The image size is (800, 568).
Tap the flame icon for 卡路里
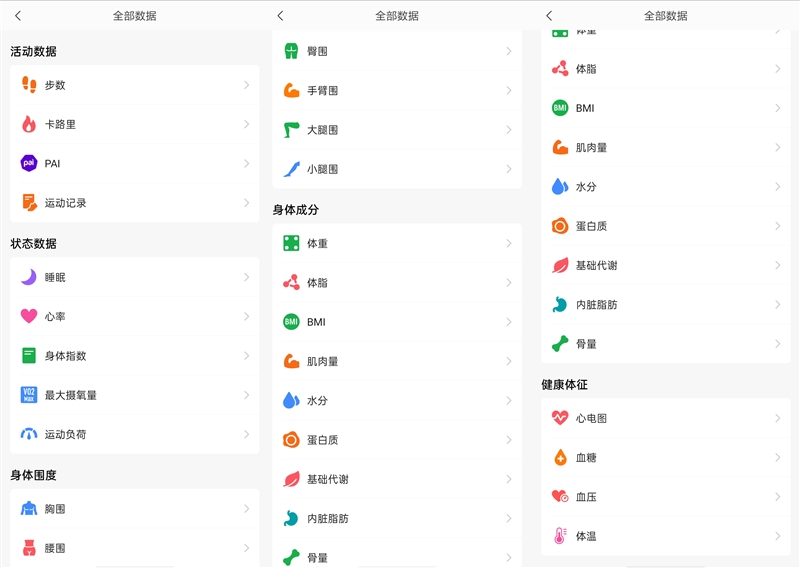[29, 124]
